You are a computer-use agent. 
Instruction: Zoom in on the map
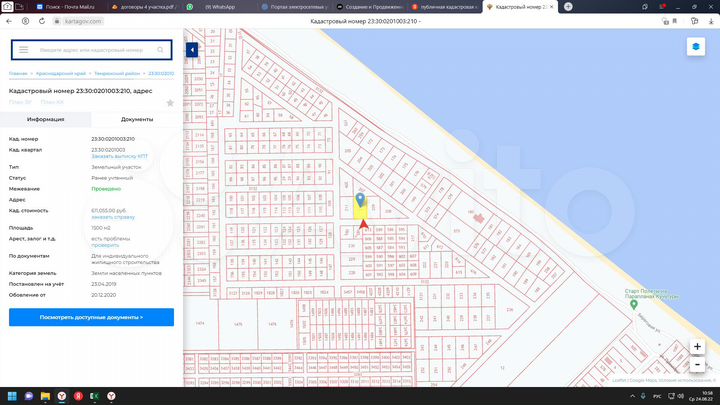(696, 346)
